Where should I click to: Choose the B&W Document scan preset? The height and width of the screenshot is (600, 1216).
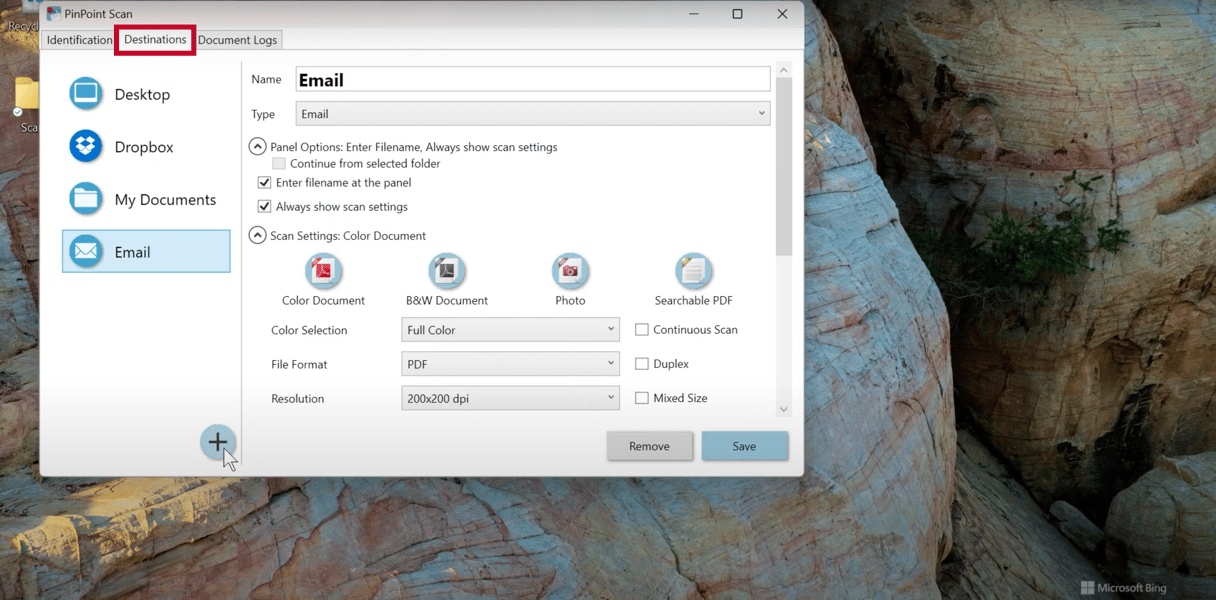tap(446, 272)
